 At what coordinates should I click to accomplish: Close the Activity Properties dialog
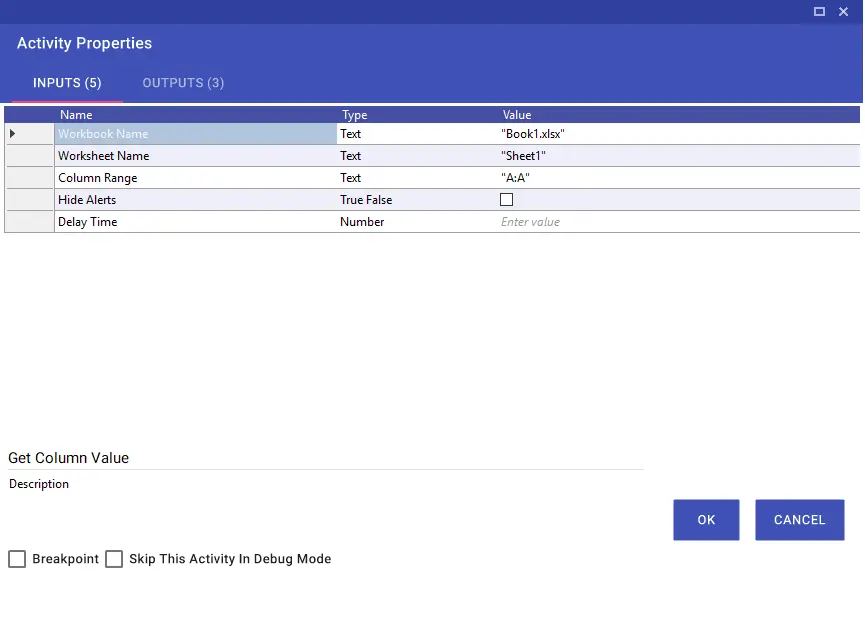(x=843, y=12)
